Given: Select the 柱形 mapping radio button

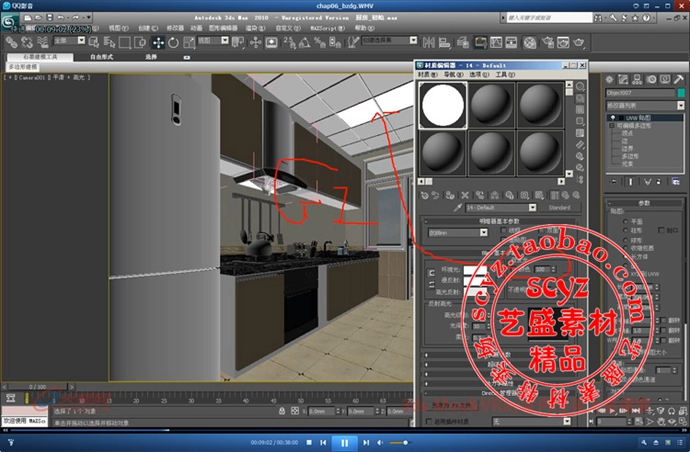Looking at the screenshot, I should pyautogui.click(x=625, y=230).
